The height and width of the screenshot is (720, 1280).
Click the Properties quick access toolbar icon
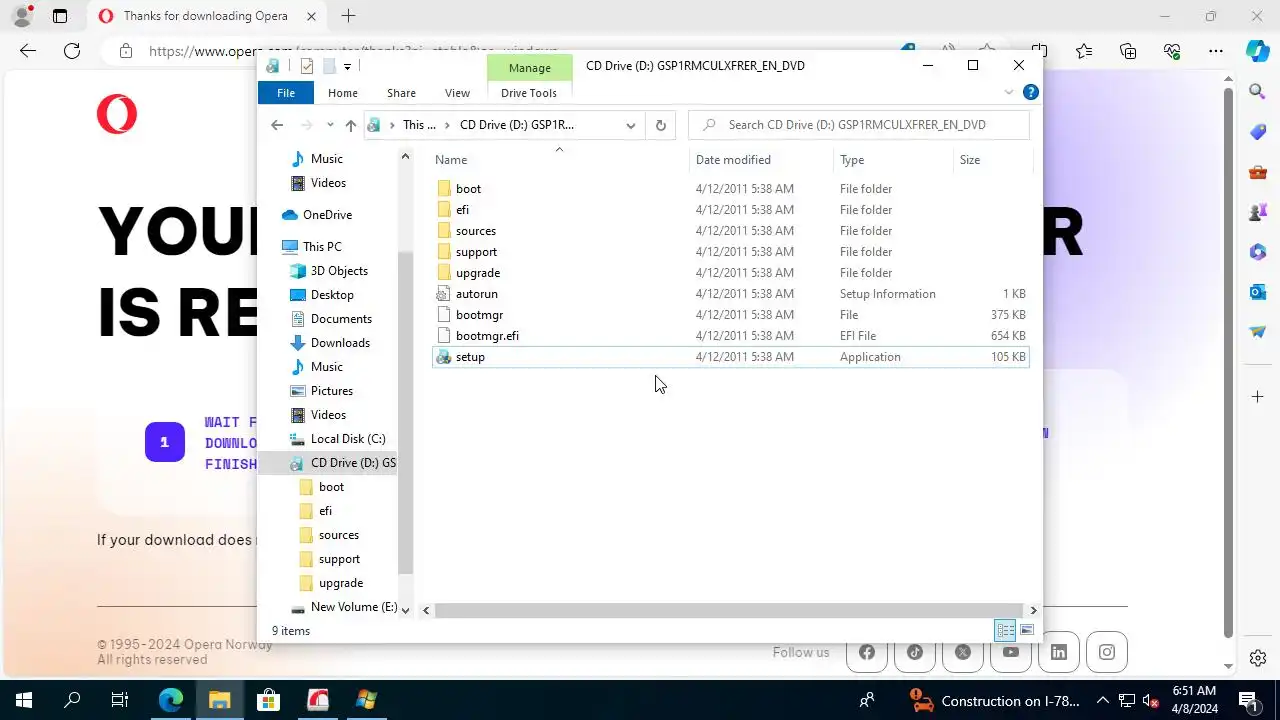pos(307,66)
